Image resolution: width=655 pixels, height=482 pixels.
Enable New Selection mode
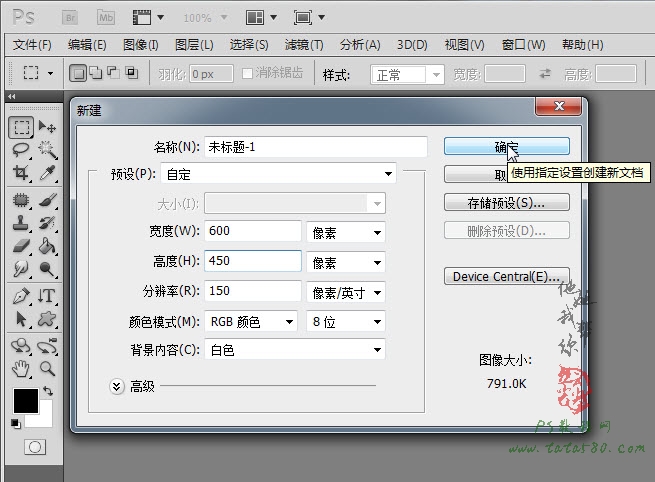78,73
